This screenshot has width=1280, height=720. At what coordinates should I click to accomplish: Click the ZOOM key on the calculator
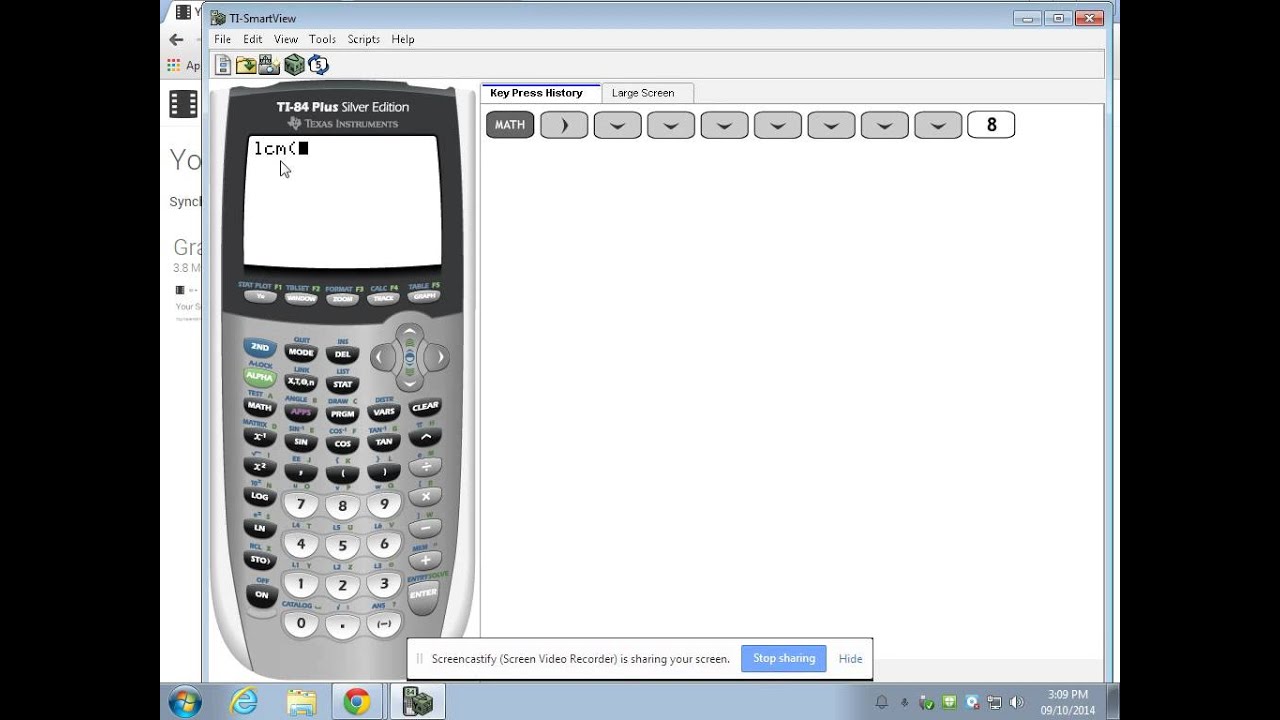[343, 299]
